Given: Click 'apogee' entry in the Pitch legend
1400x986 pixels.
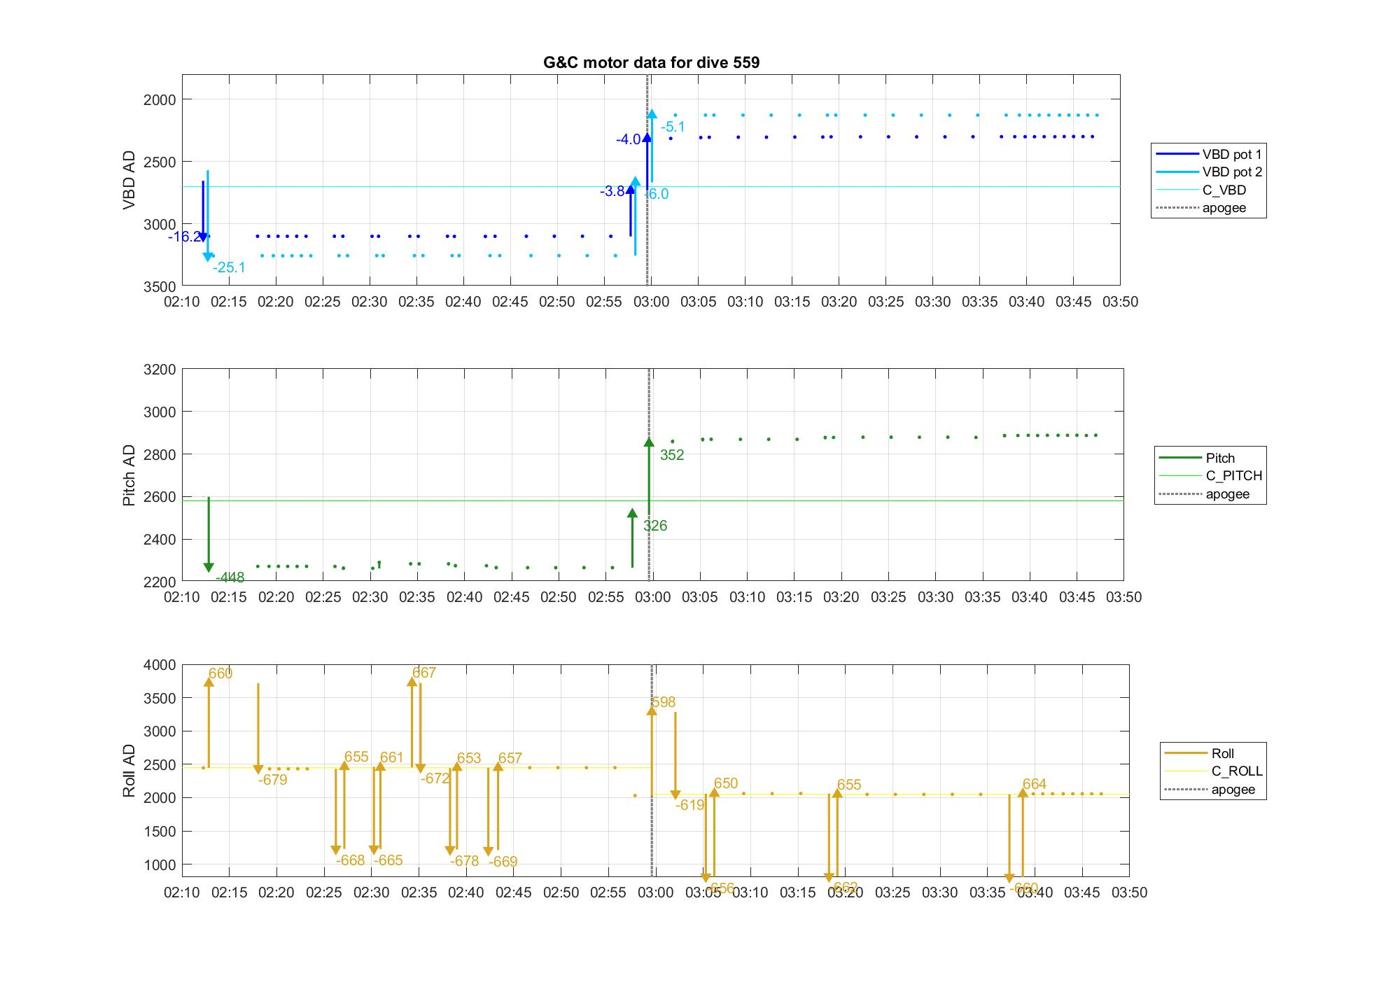Looking at the screenshot, I should pos(1205,494).
